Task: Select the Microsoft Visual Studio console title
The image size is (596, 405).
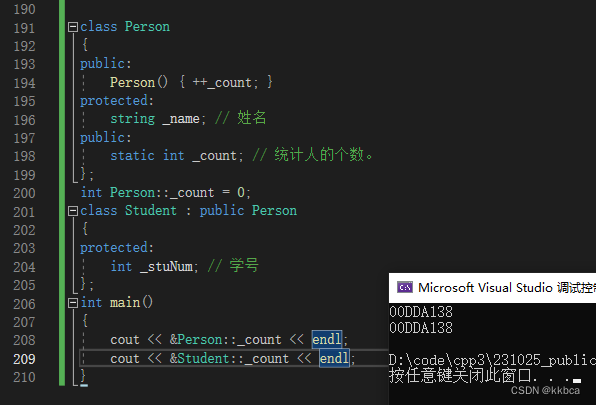Action: pos(507,288)
